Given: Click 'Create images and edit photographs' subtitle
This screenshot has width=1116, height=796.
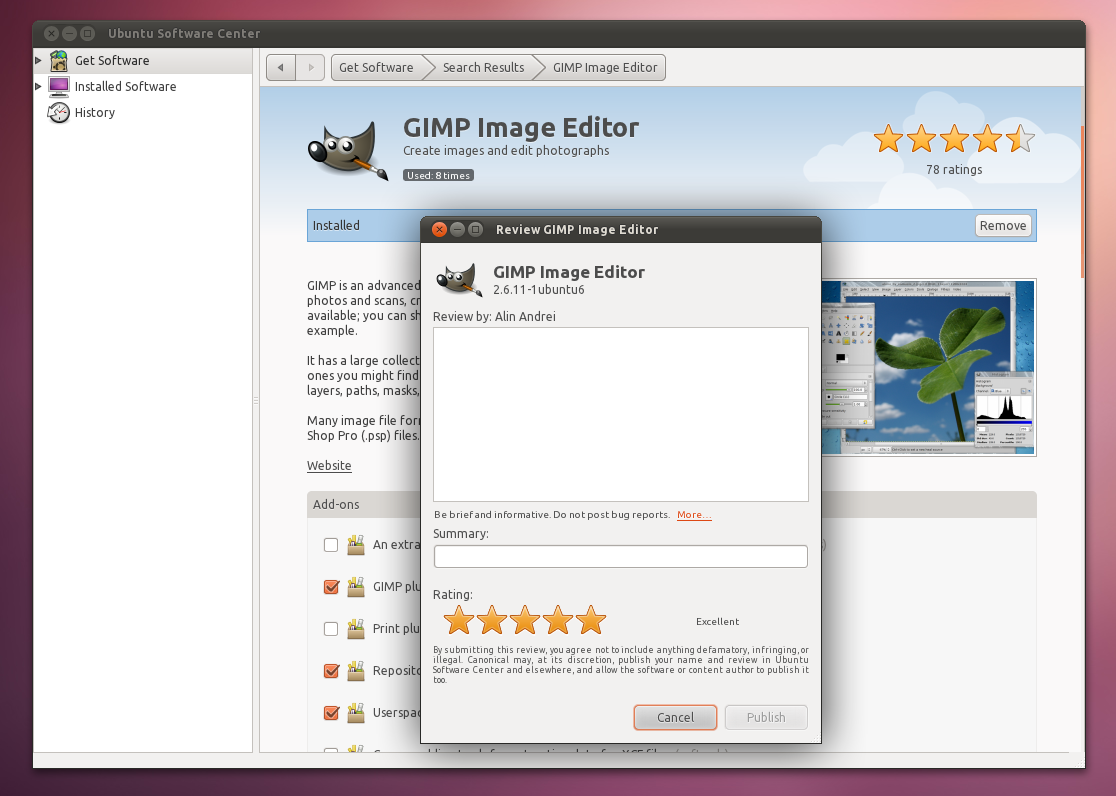Looking at the screenshot, I should (506, 150).
